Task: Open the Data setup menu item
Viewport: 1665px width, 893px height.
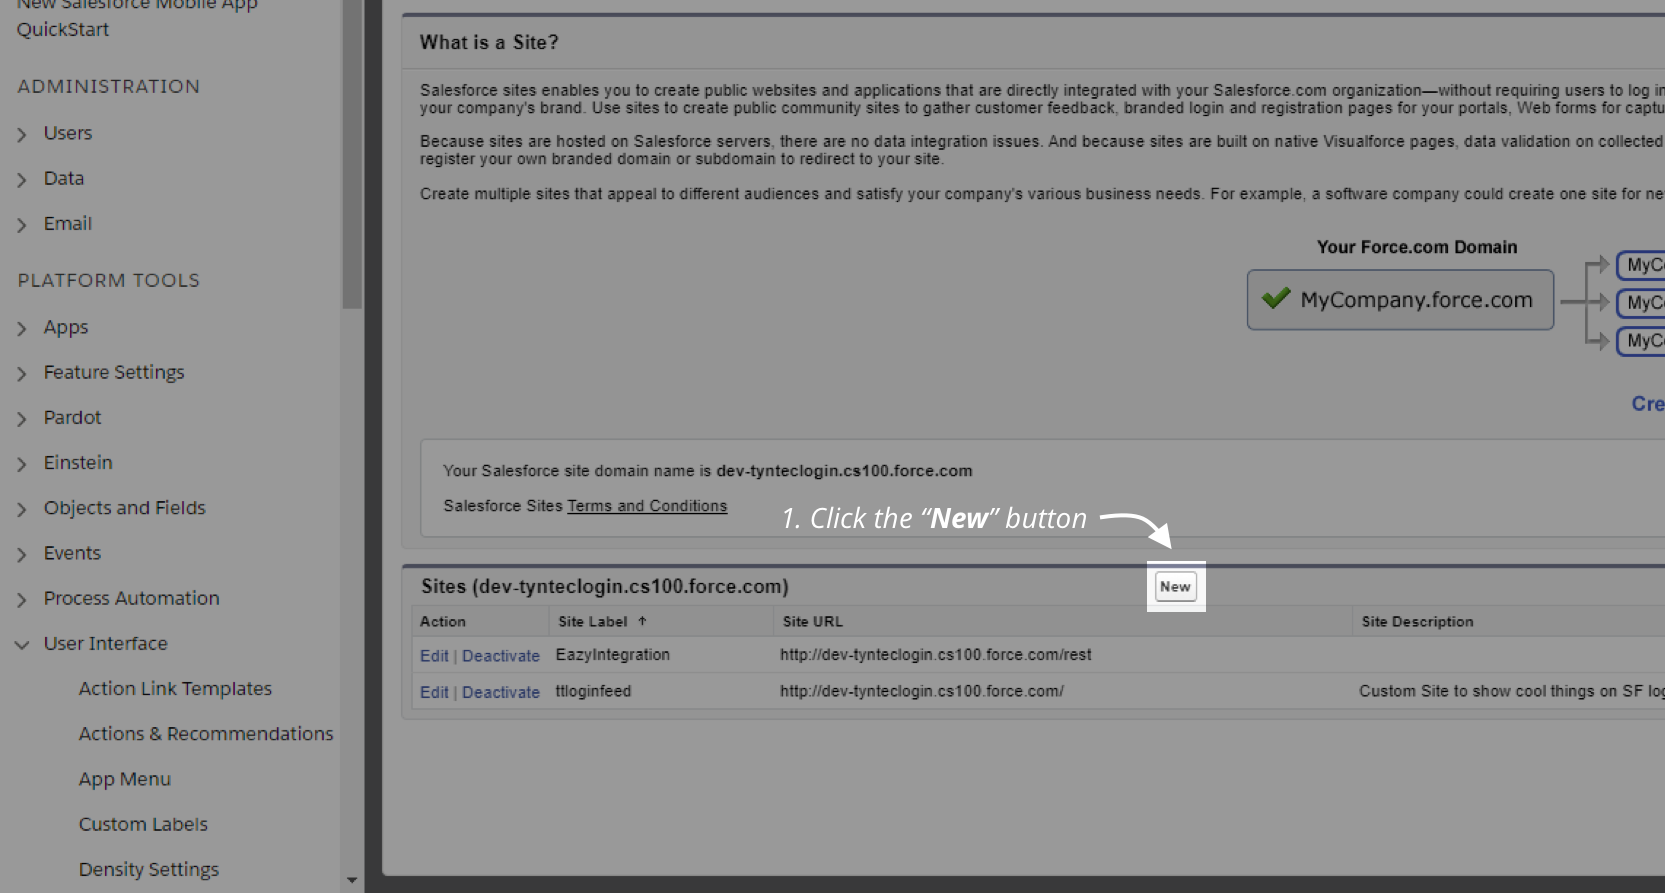Action: 64,178
